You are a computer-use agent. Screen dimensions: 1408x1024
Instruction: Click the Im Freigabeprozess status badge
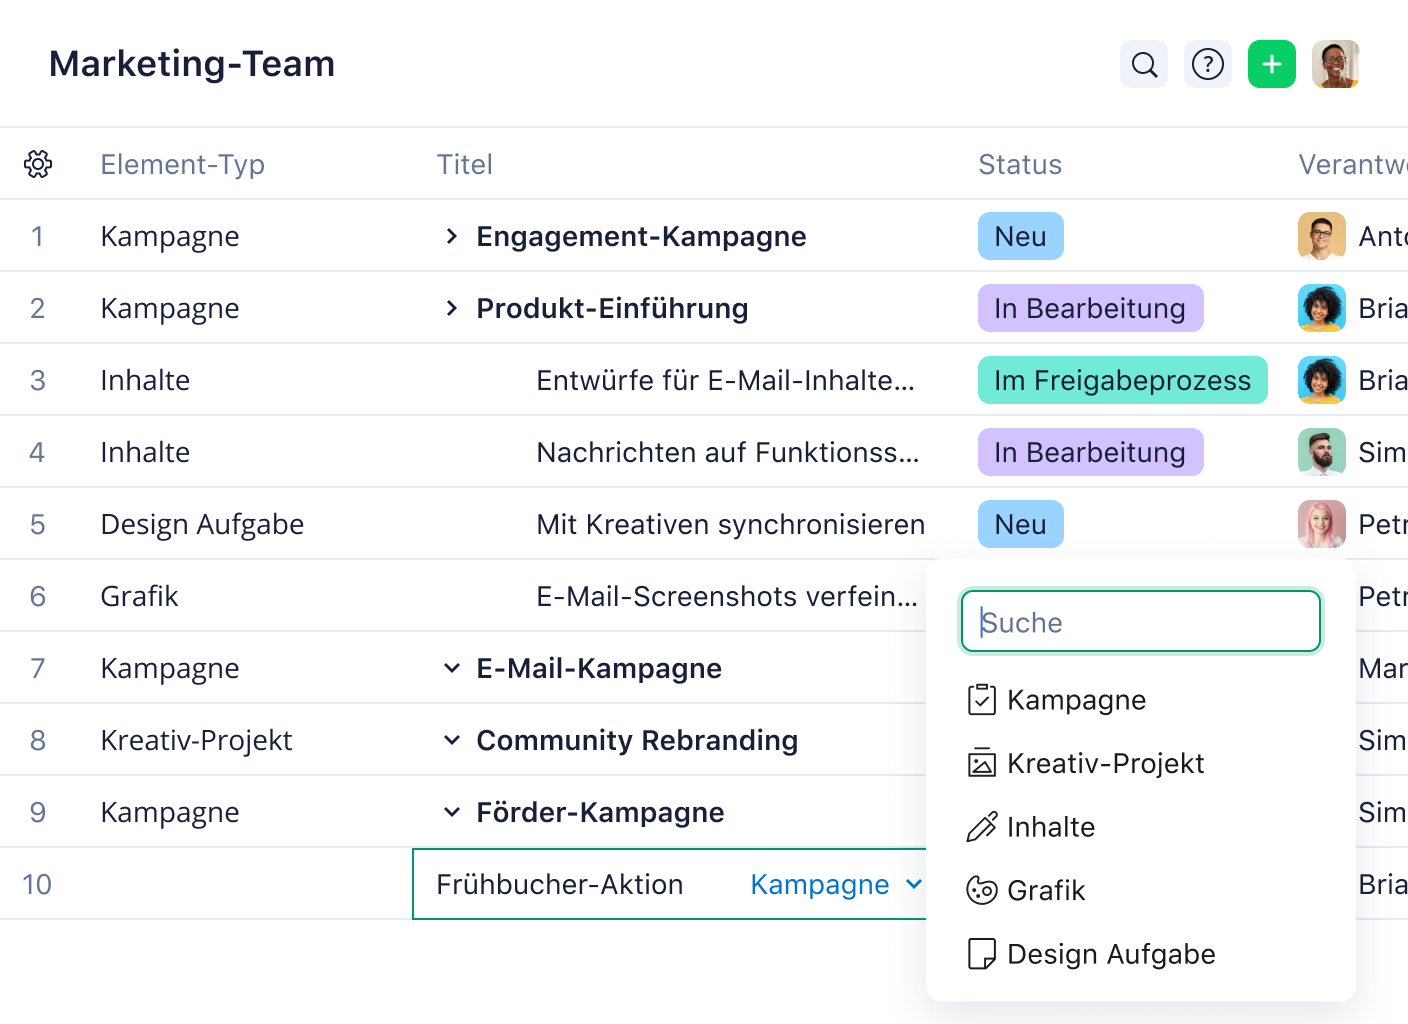pos(1122,380)
